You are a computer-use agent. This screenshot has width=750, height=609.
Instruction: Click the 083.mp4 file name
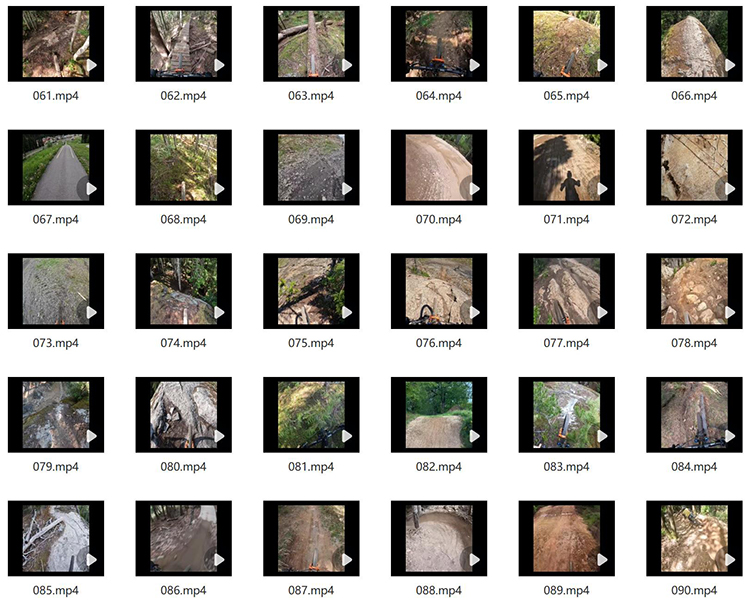pos(567,466)
